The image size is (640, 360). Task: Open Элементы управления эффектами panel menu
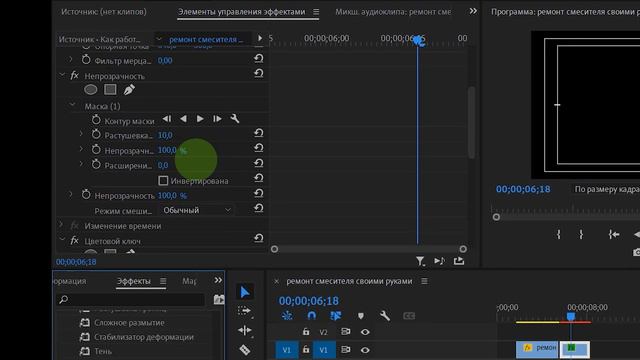tap(316, 12)
